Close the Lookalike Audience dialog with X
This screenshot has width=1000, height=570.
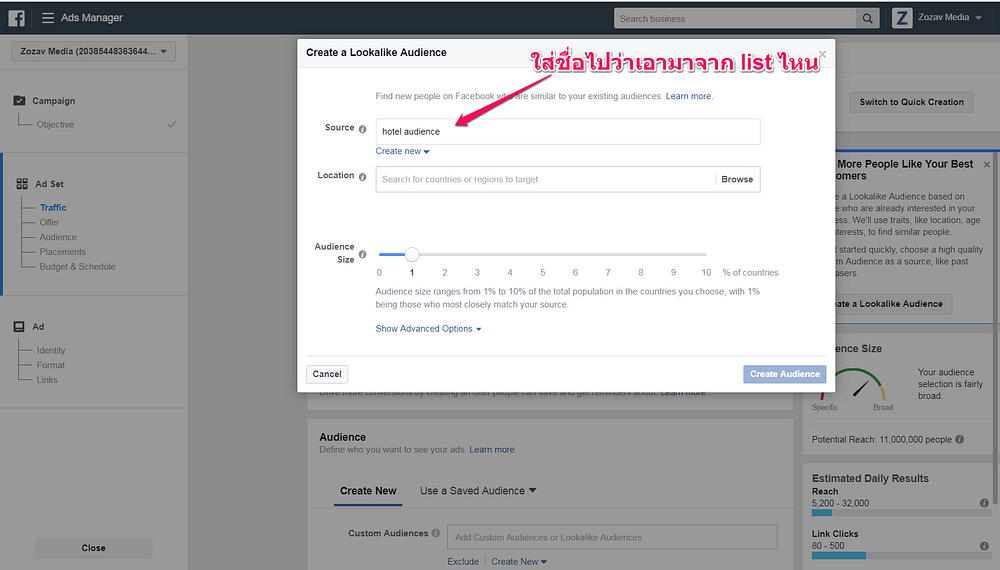[822, 54]
